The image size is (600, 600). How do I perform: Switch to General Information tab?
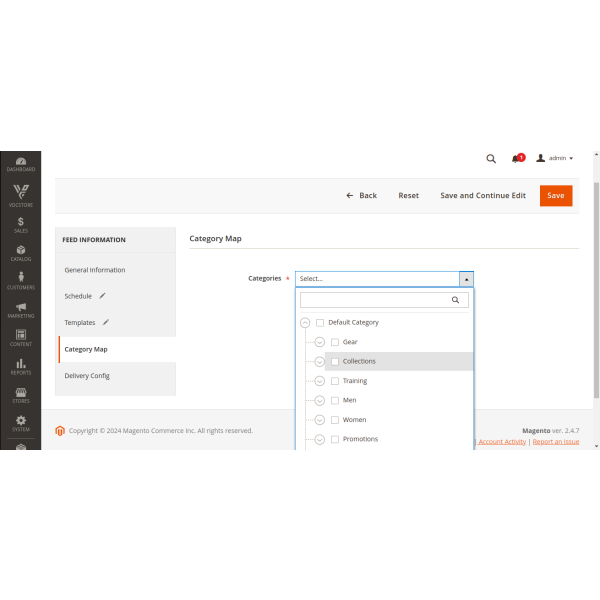pyautogui.click(x=95, y=270)
